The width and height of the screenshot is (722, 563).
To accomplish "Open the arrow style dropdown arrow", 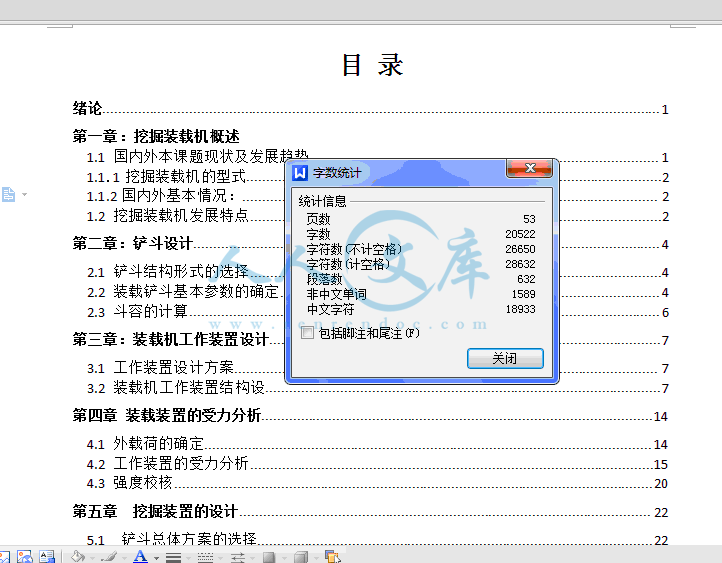I will (253, 558).
